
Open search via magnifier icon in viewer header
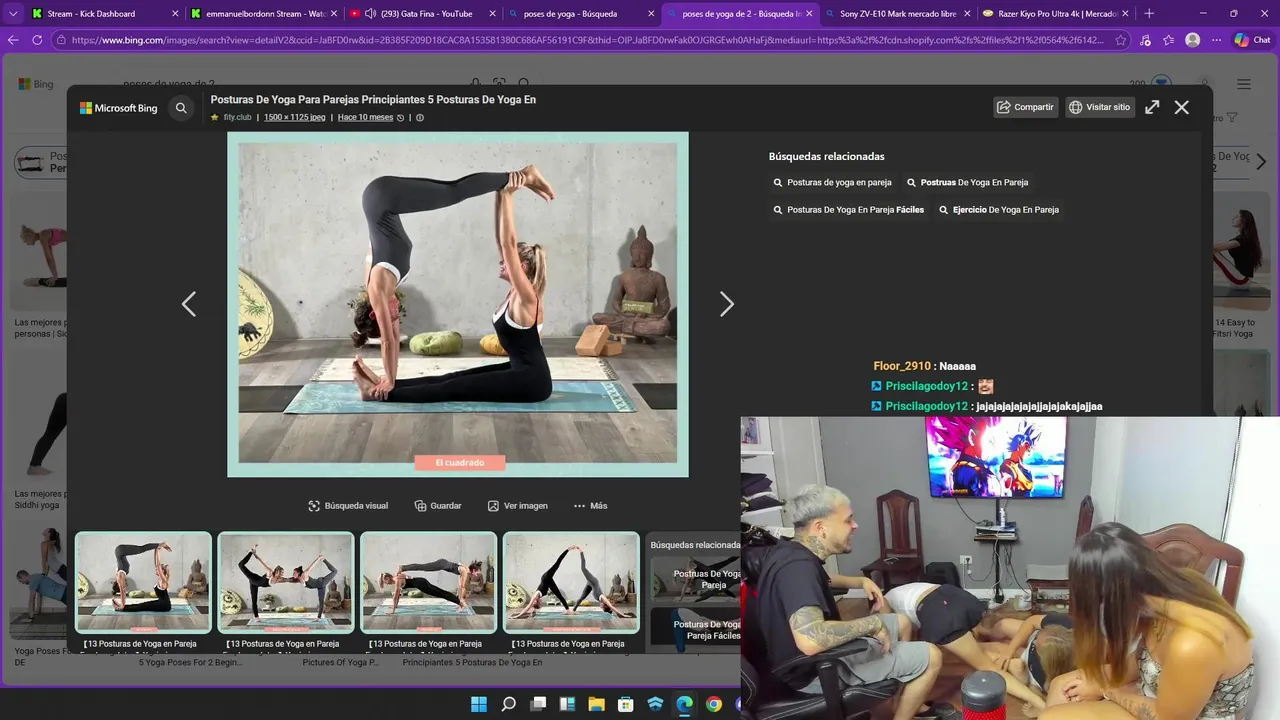coord(181,108)
